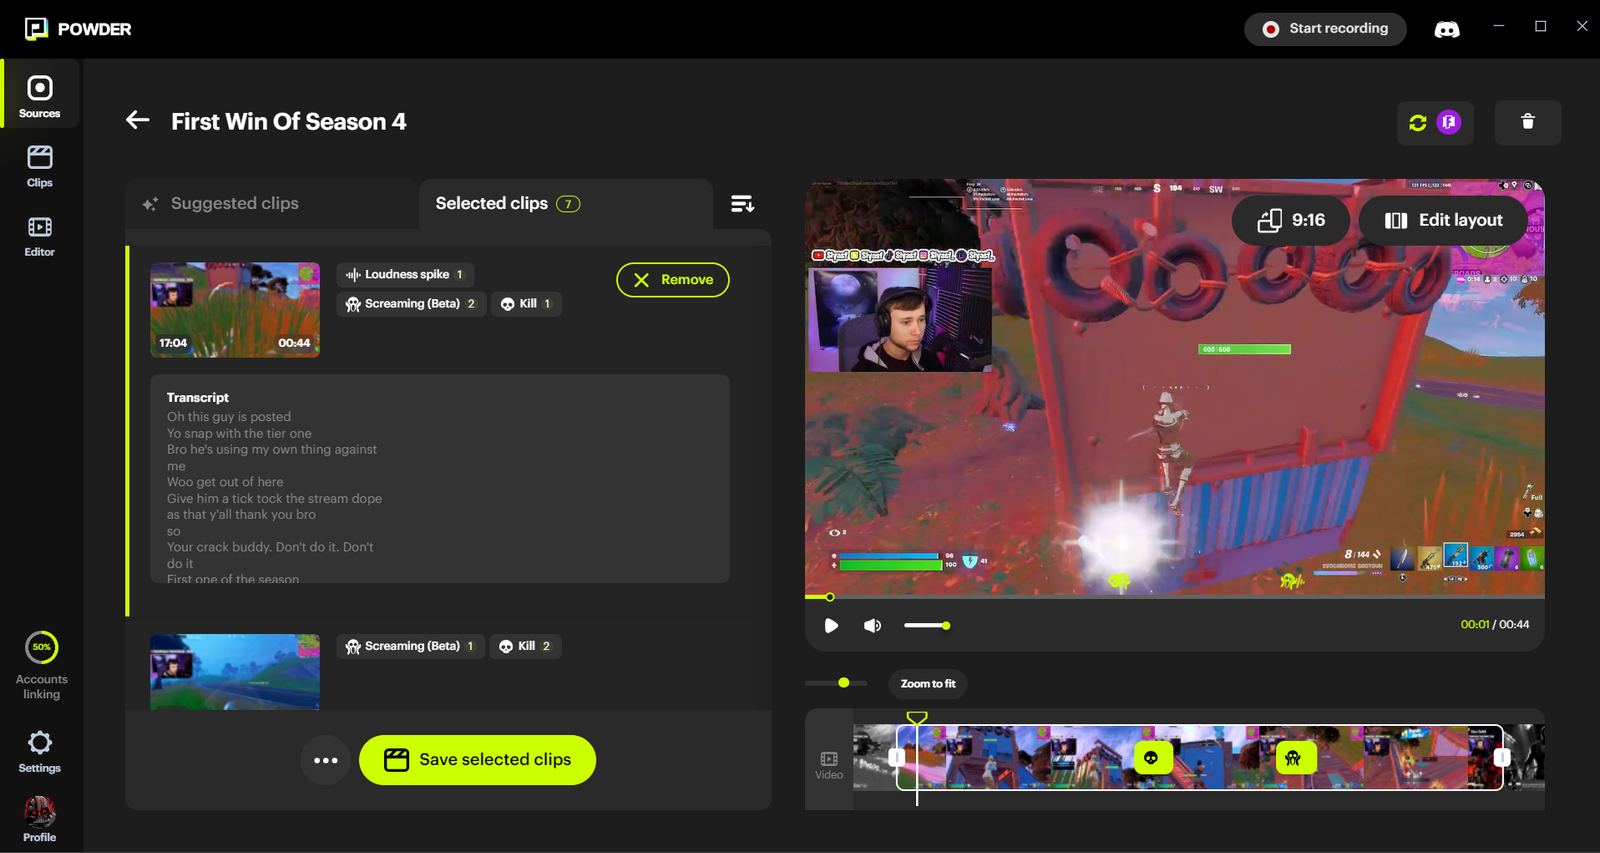1600x853 pixels.
Task: Open the 9:16 aspect ratio selector
Action: coord(1290,220)
